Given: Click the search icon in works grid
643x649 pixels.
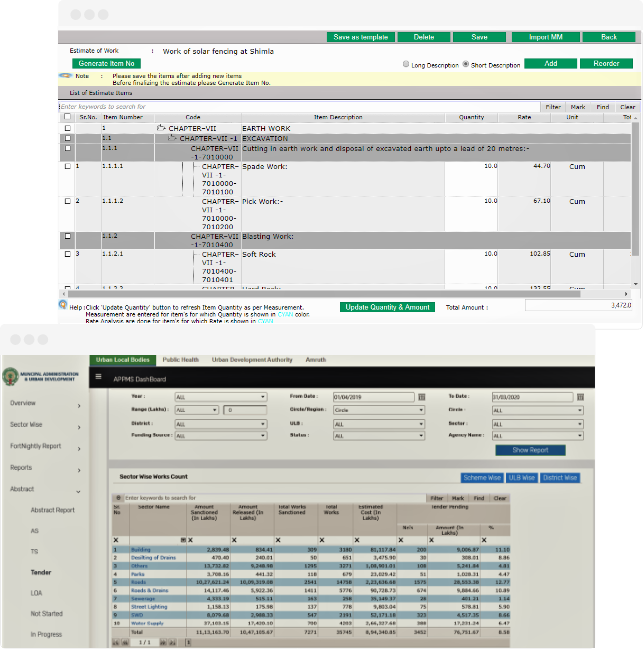Looking at the screenshot, I should [118, 497].
